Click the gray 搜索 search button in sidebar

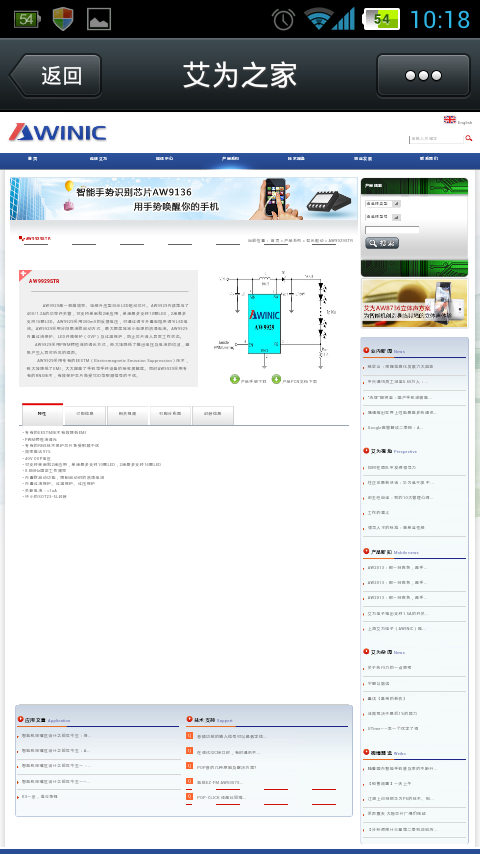click(x=382, y=243)
